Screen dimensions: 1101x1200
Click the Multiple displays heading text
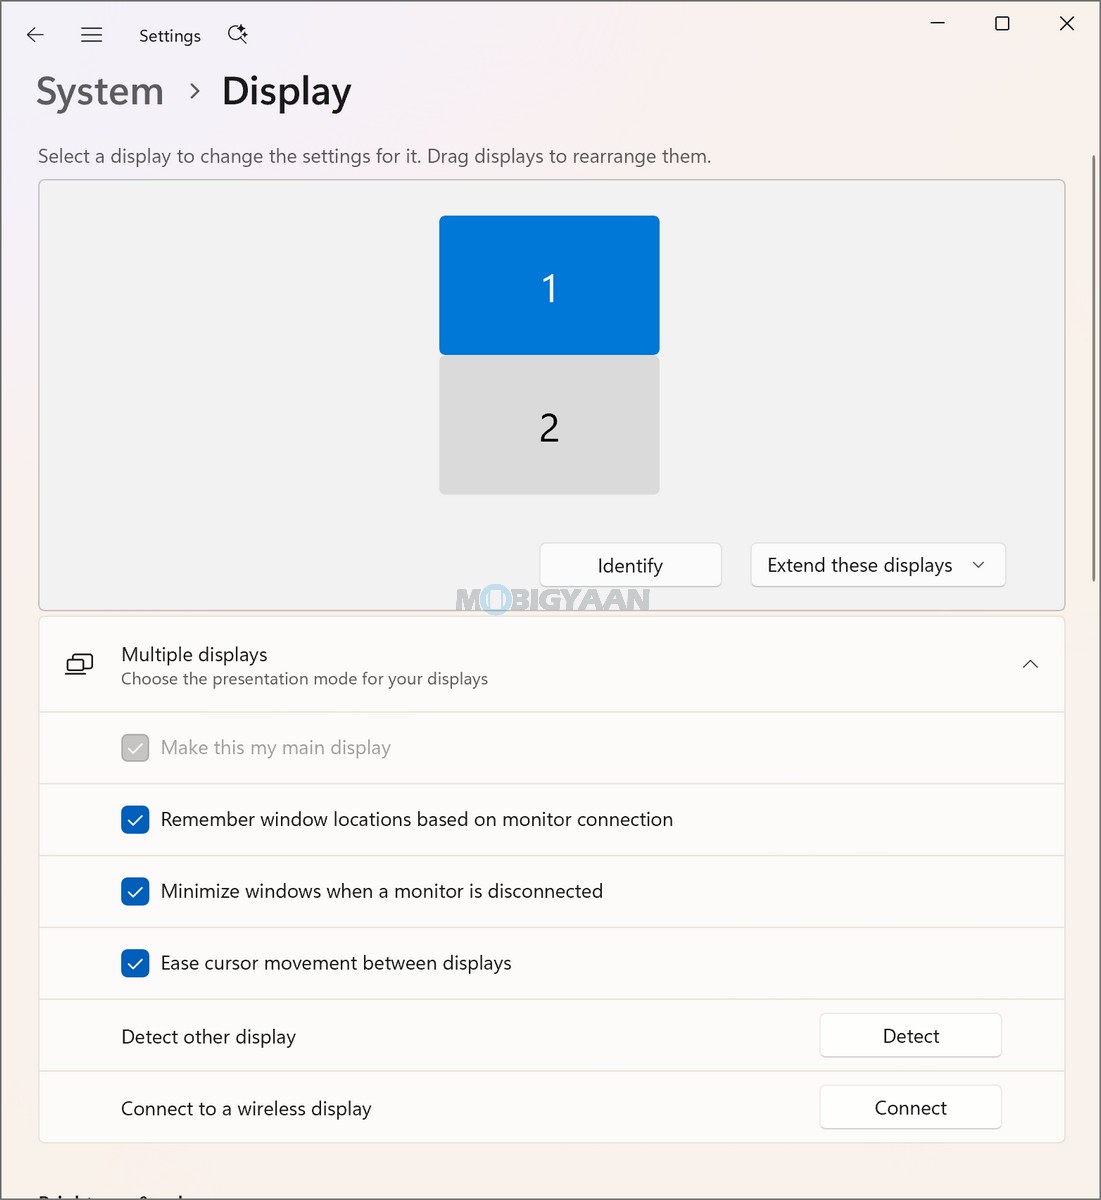194,654
